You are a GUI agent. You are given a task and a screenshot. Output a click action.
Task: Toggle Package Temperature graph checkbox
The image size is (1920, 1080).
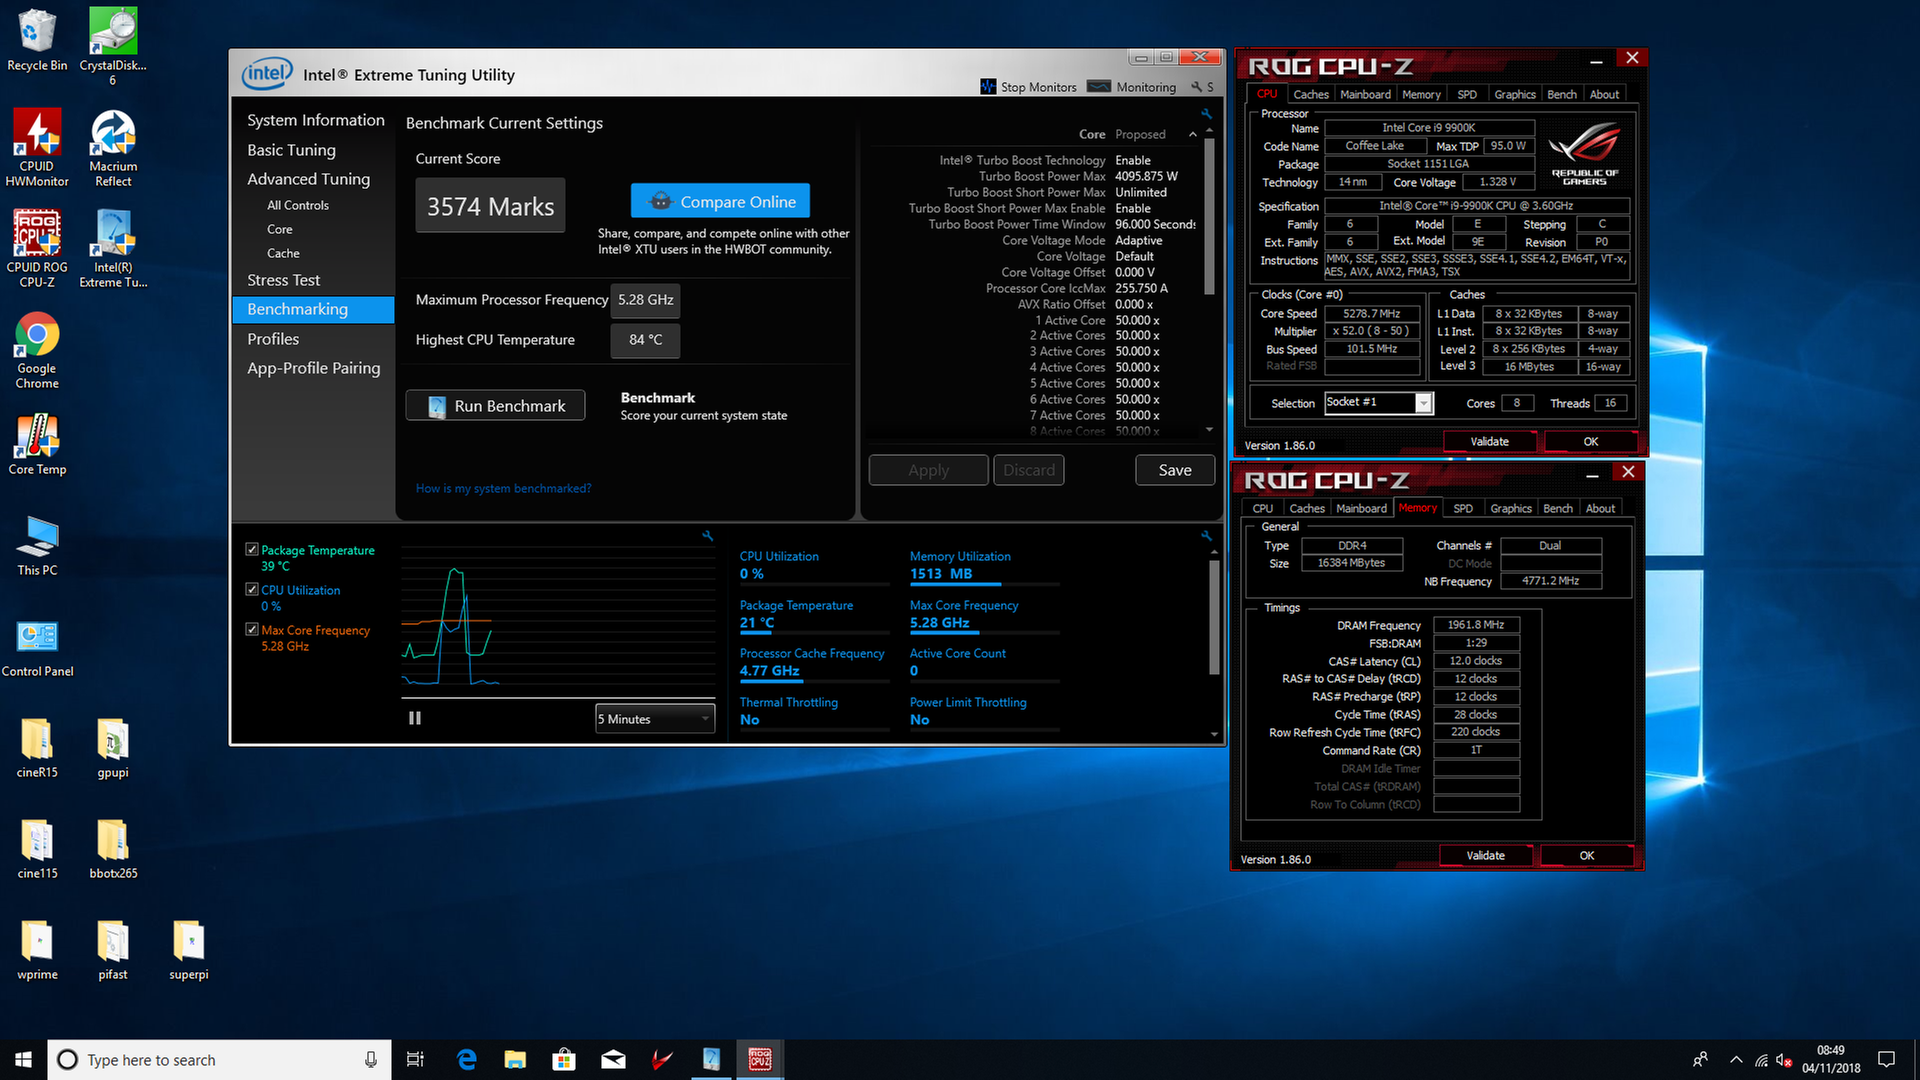pyautogui.click(x=252, y=549)
